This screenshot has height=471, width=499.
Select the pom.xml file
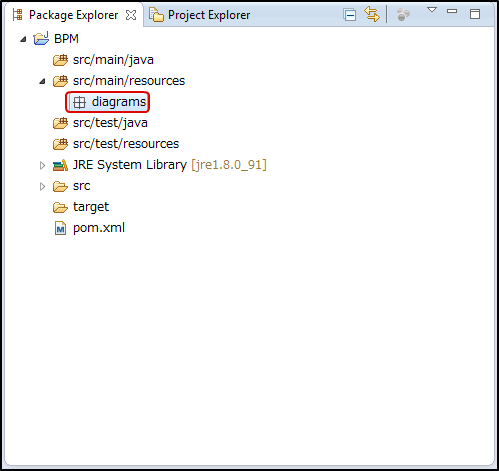[x=99, y=228]
